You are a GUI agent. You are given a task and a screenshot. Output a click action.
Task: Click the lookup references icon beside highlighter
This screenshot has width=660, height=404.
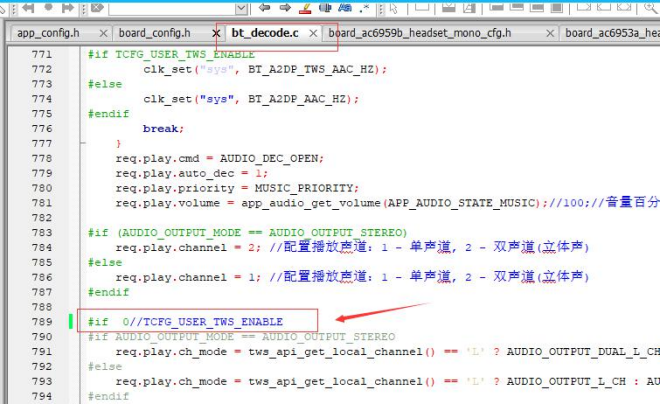[x=325, y=7]
